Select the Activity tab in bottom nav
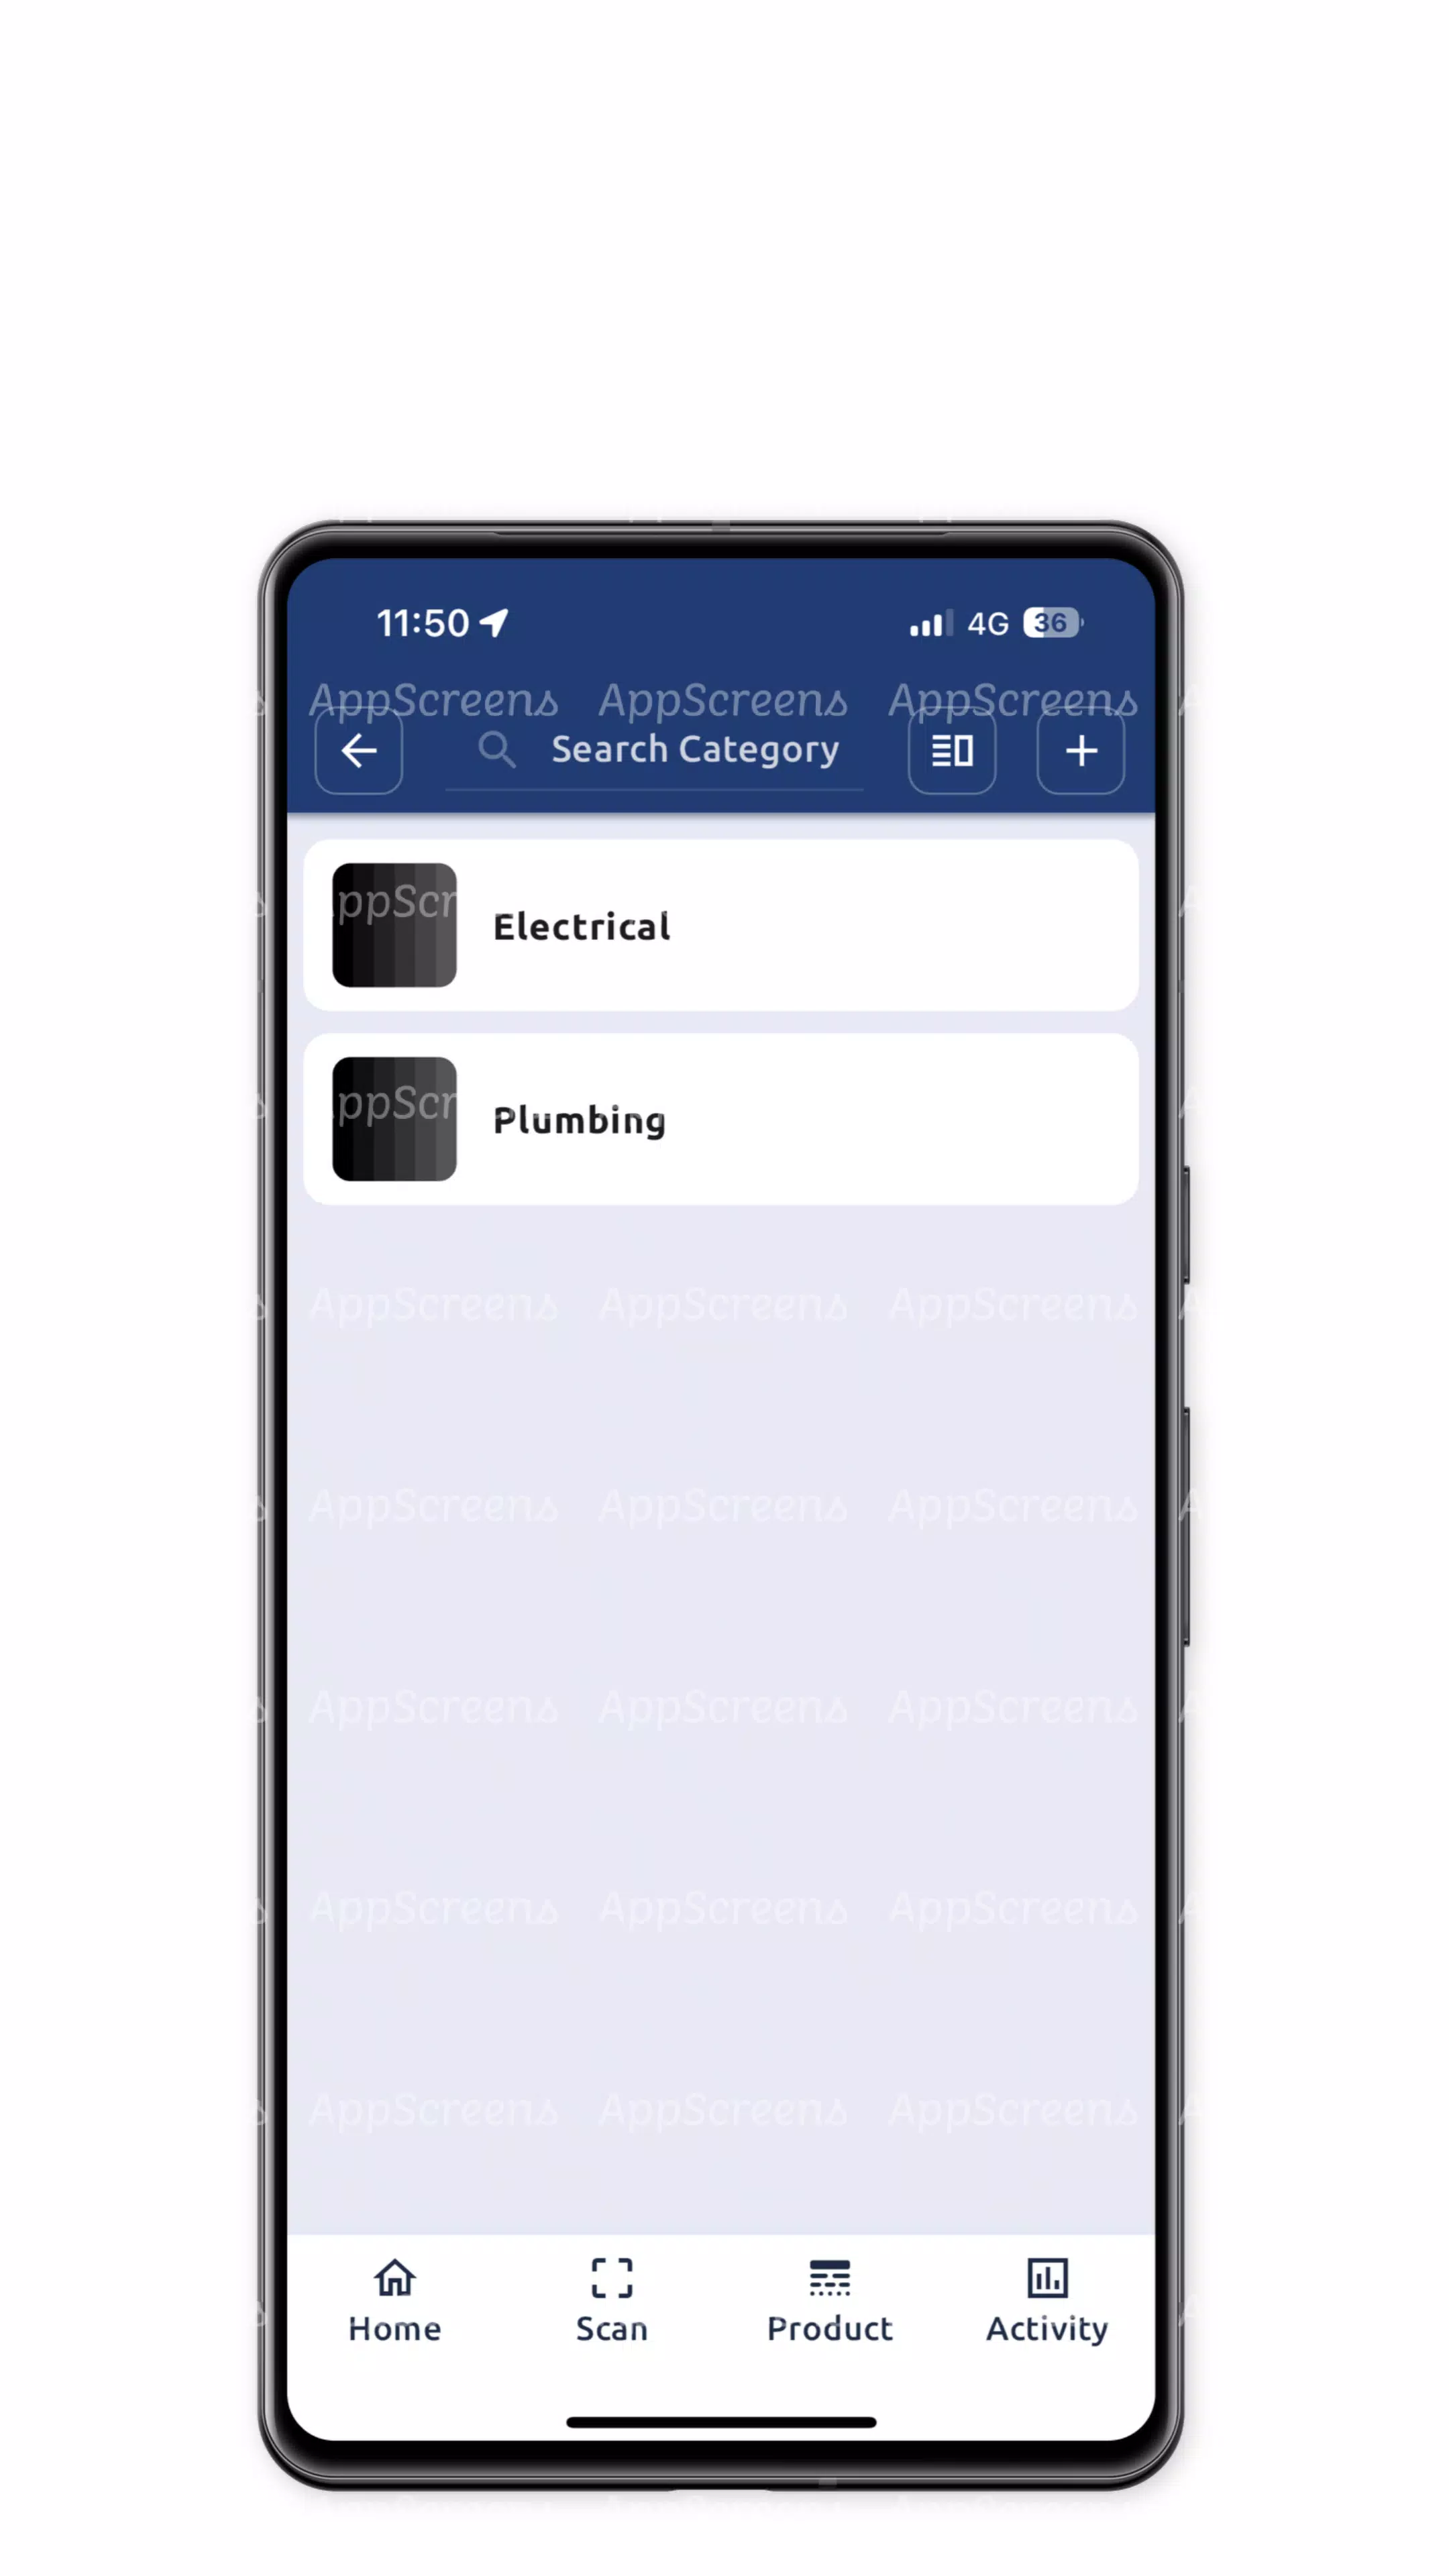 [x=1046, y=2300]
